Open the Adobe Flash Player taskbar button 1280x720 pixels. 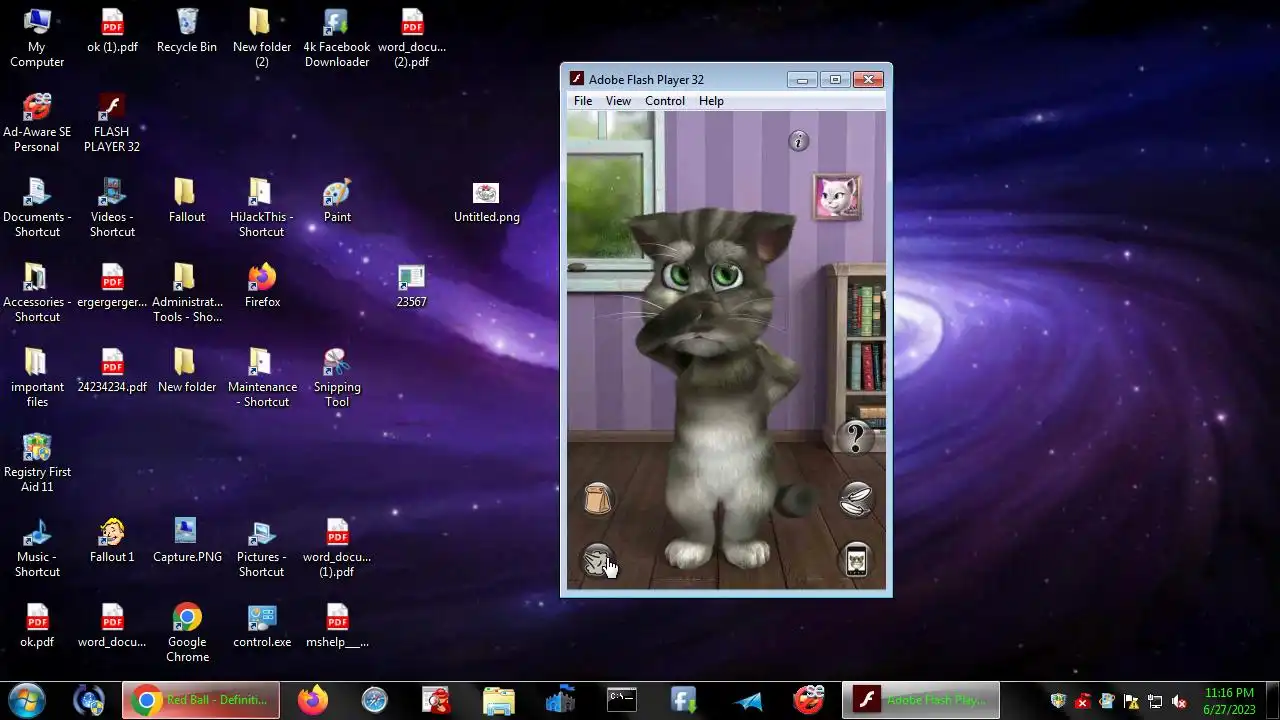click(x=920, y=700)
